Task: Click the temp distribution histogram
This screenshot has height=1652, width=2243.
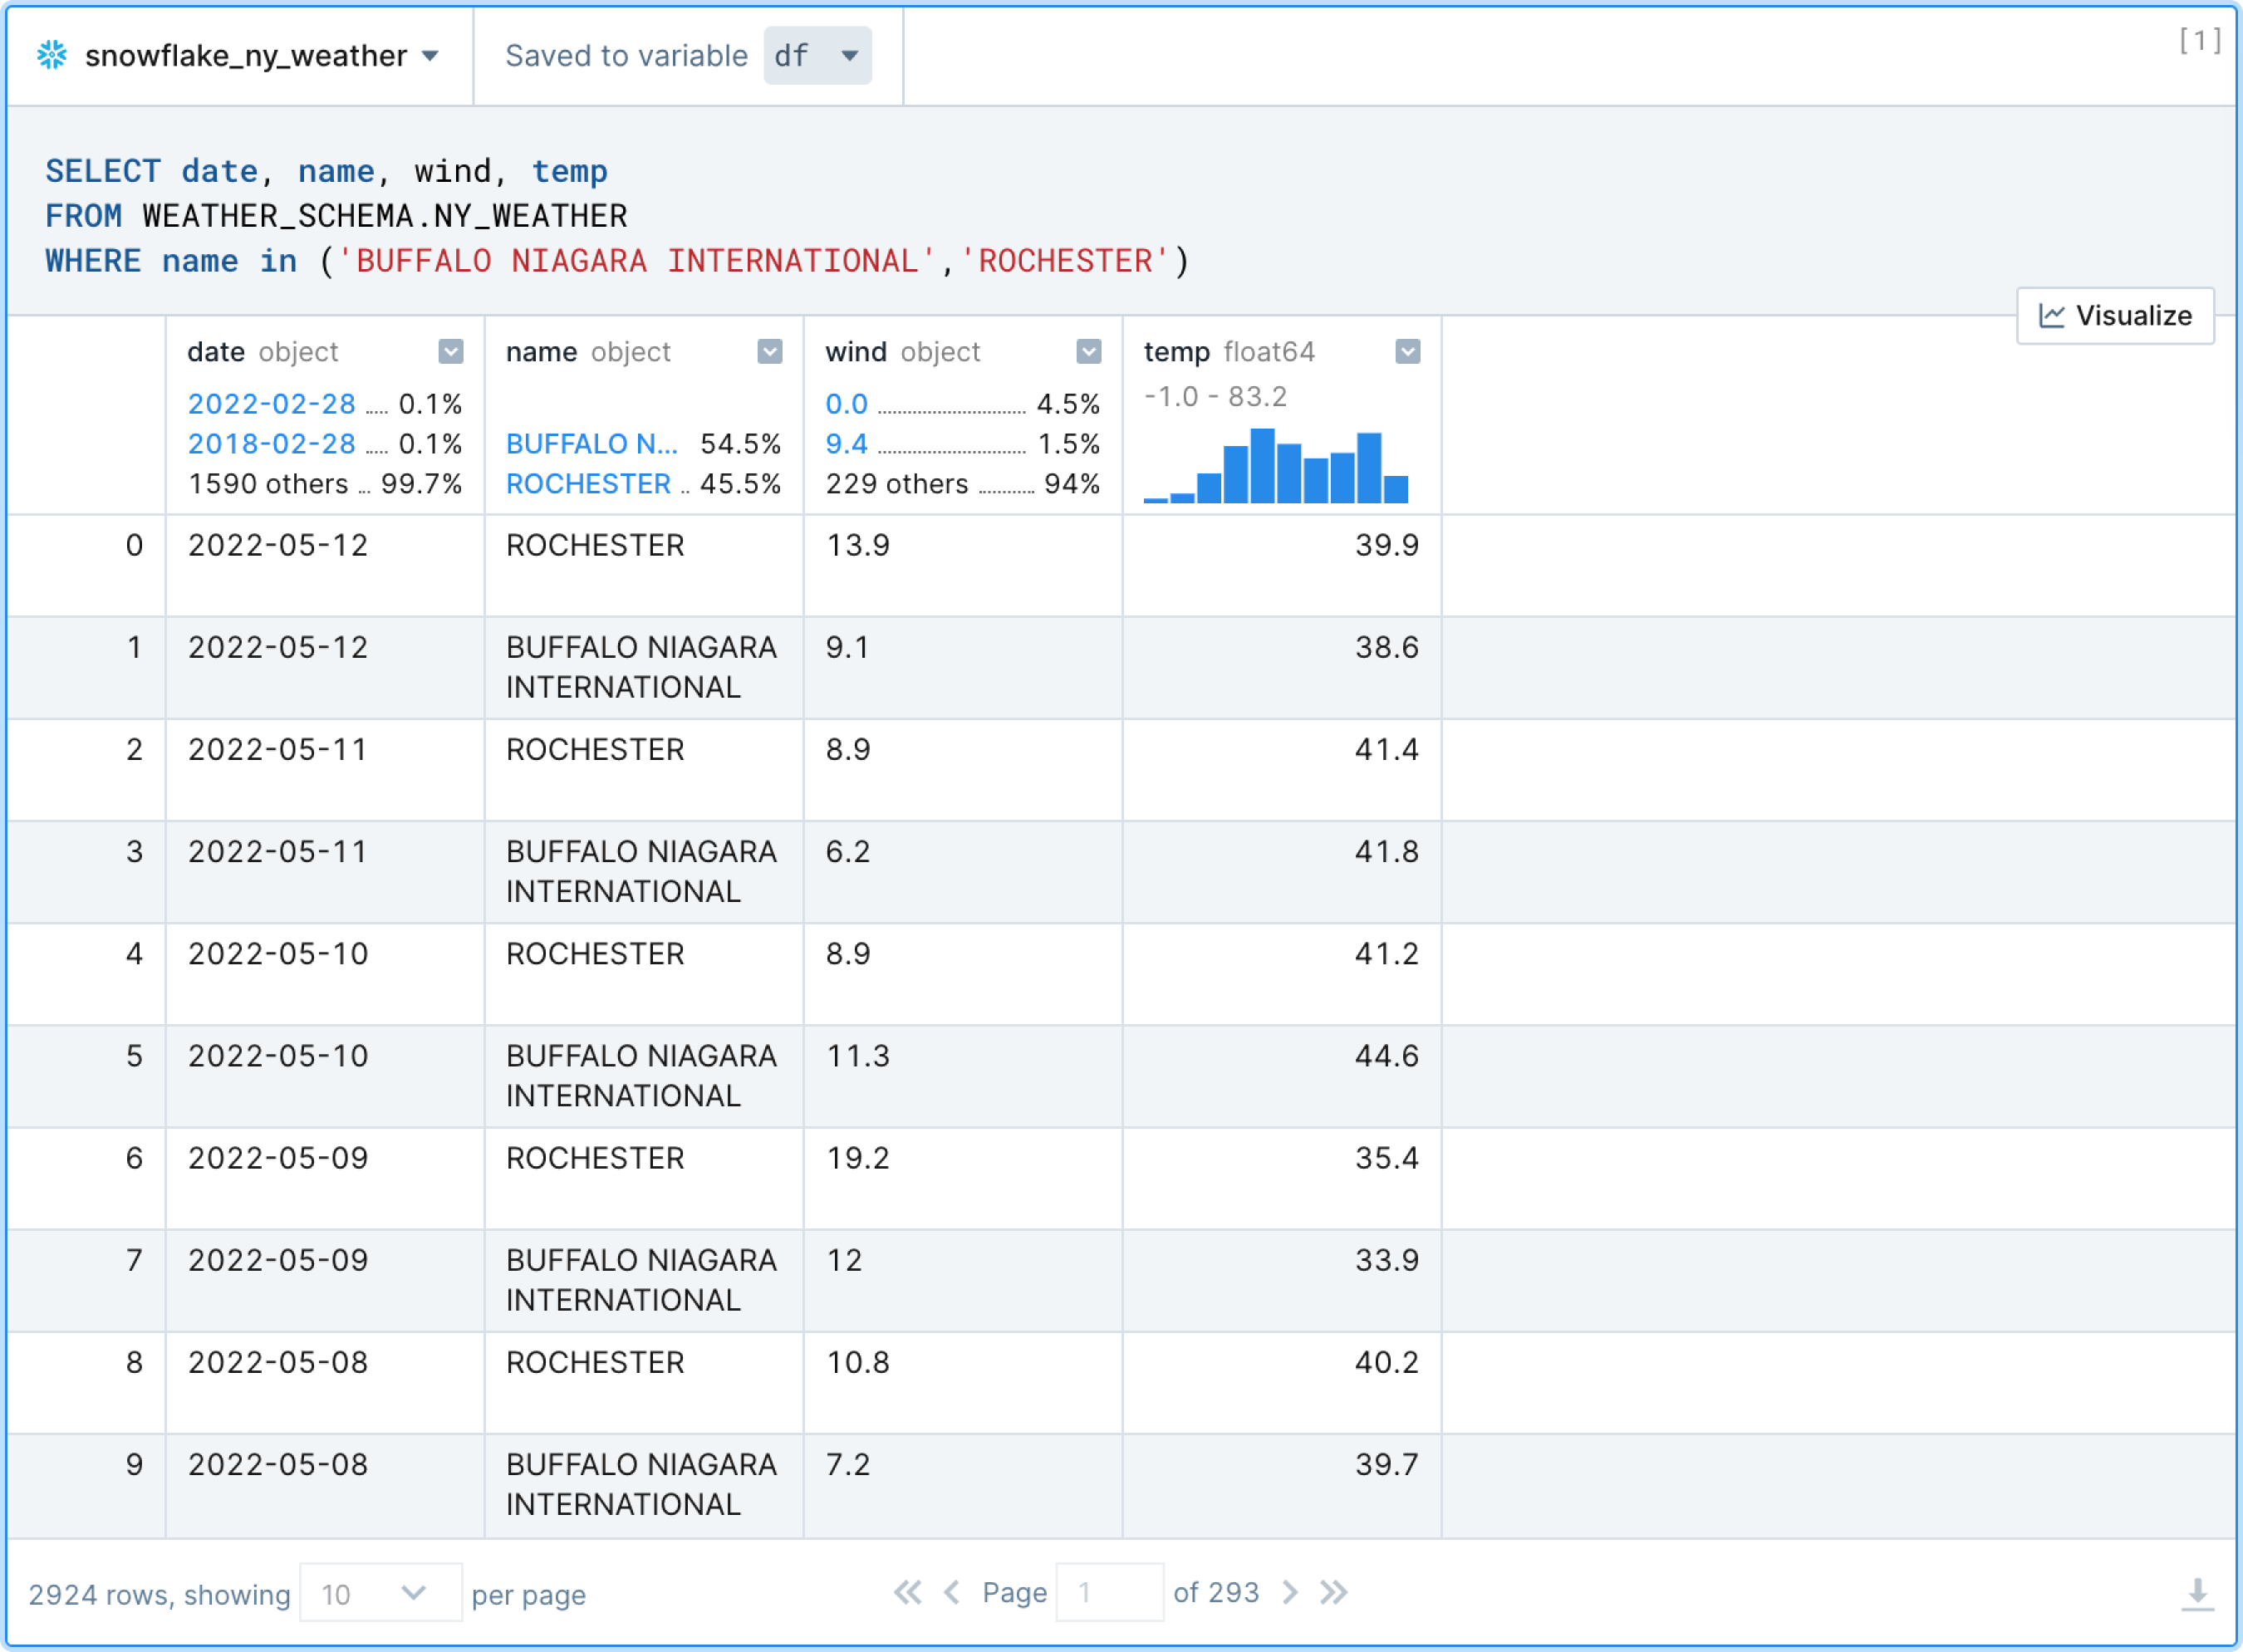Action: click(x=1276, y=466)
